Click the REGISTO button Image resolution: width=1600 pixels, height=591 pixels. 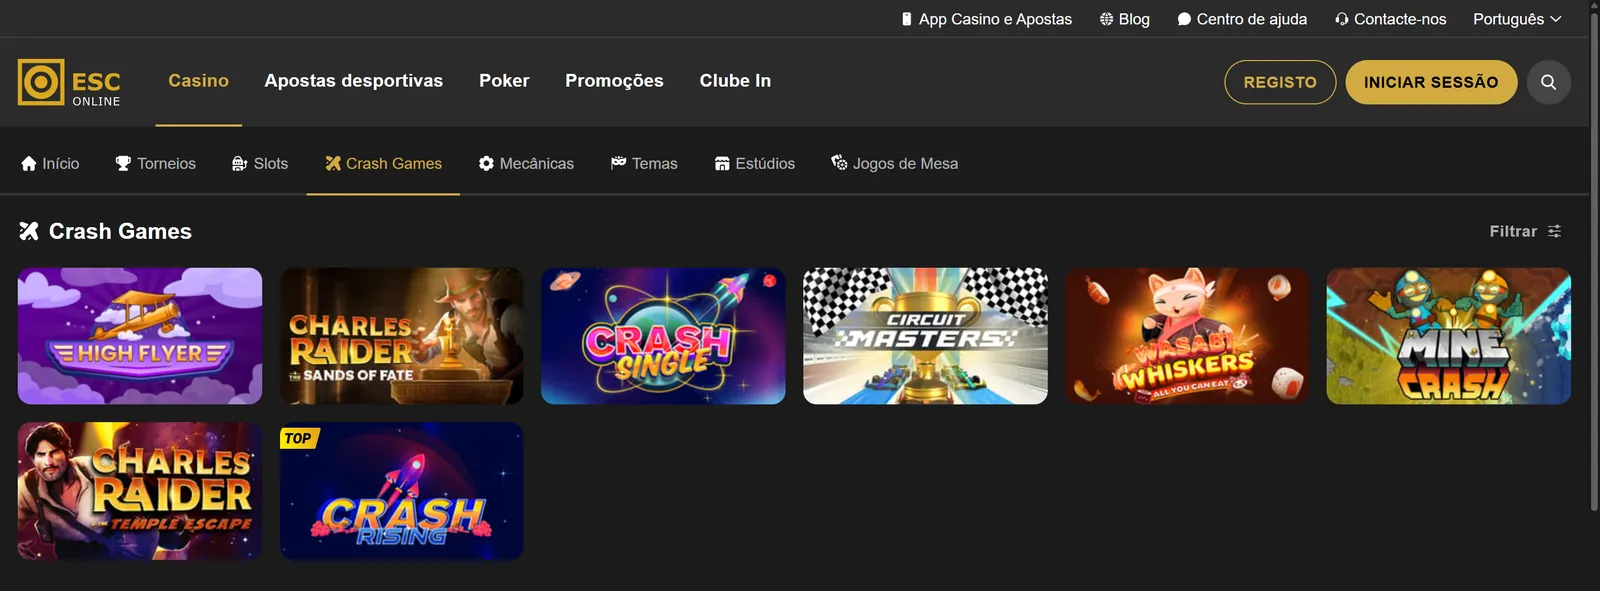click(x=1280, y=82)
